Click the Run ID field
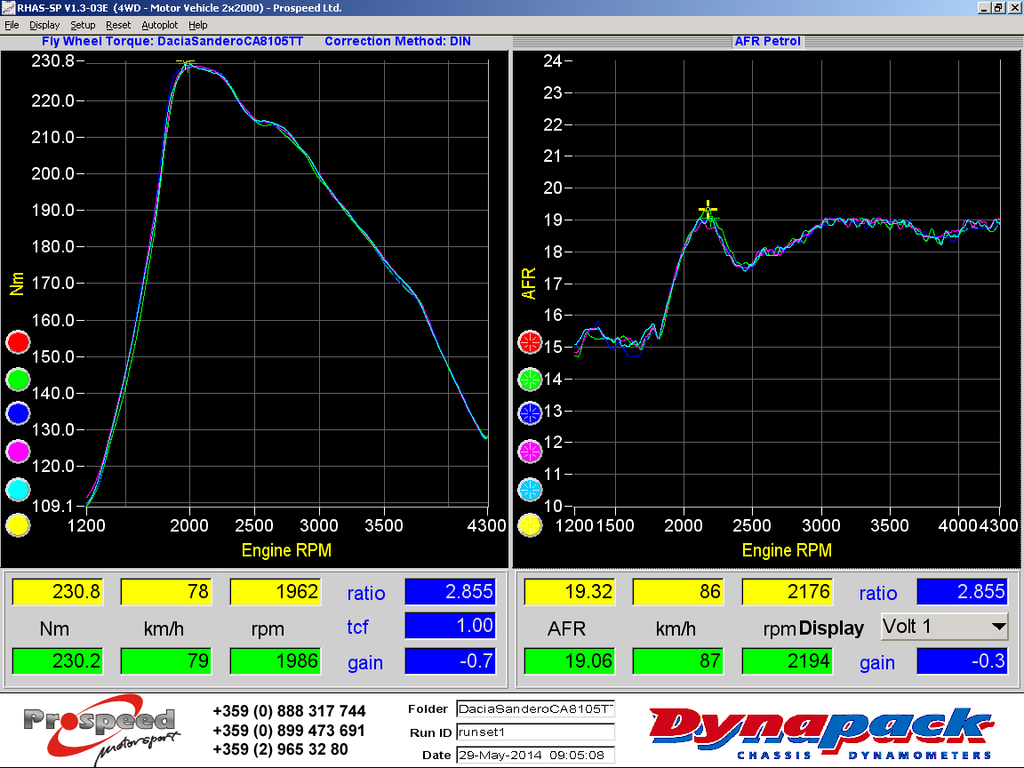Viewport: 1024px width, 768px height. [534, 732]
